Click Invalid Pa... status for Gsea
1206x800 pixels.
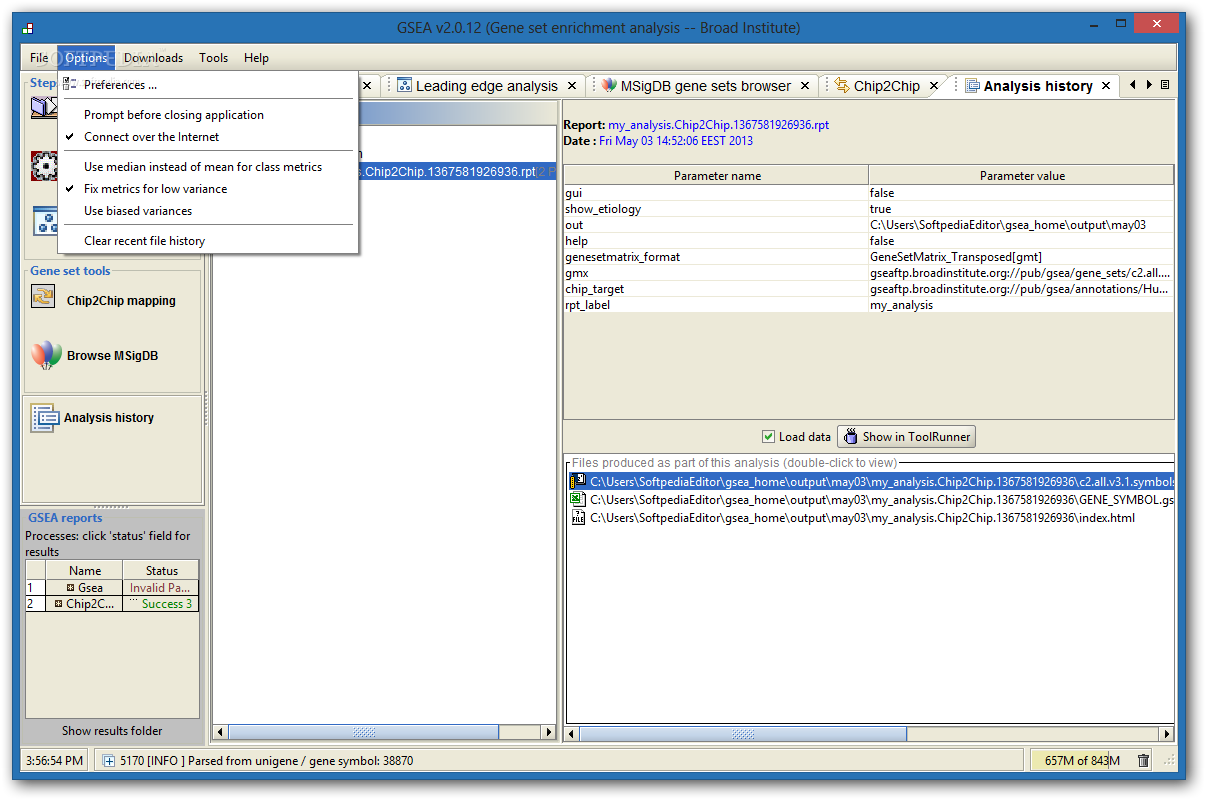(x=161, y=588)
